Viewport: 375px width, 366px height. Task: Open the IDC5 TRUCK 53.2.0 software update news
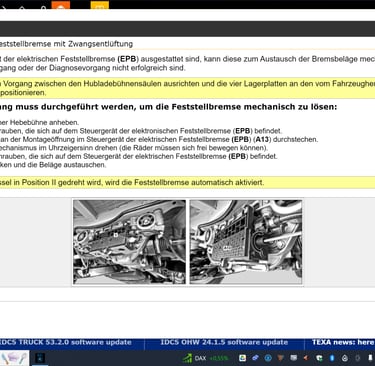click(x=66, y=342)
